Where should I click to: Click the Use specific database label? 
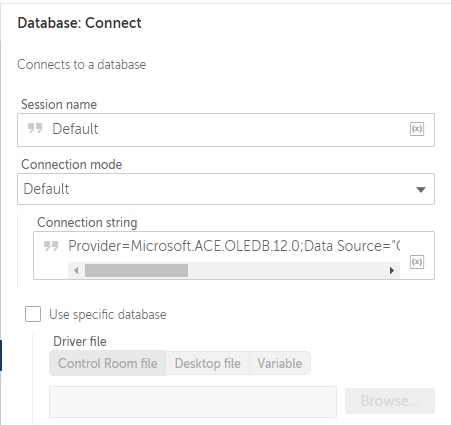(108, 314)
